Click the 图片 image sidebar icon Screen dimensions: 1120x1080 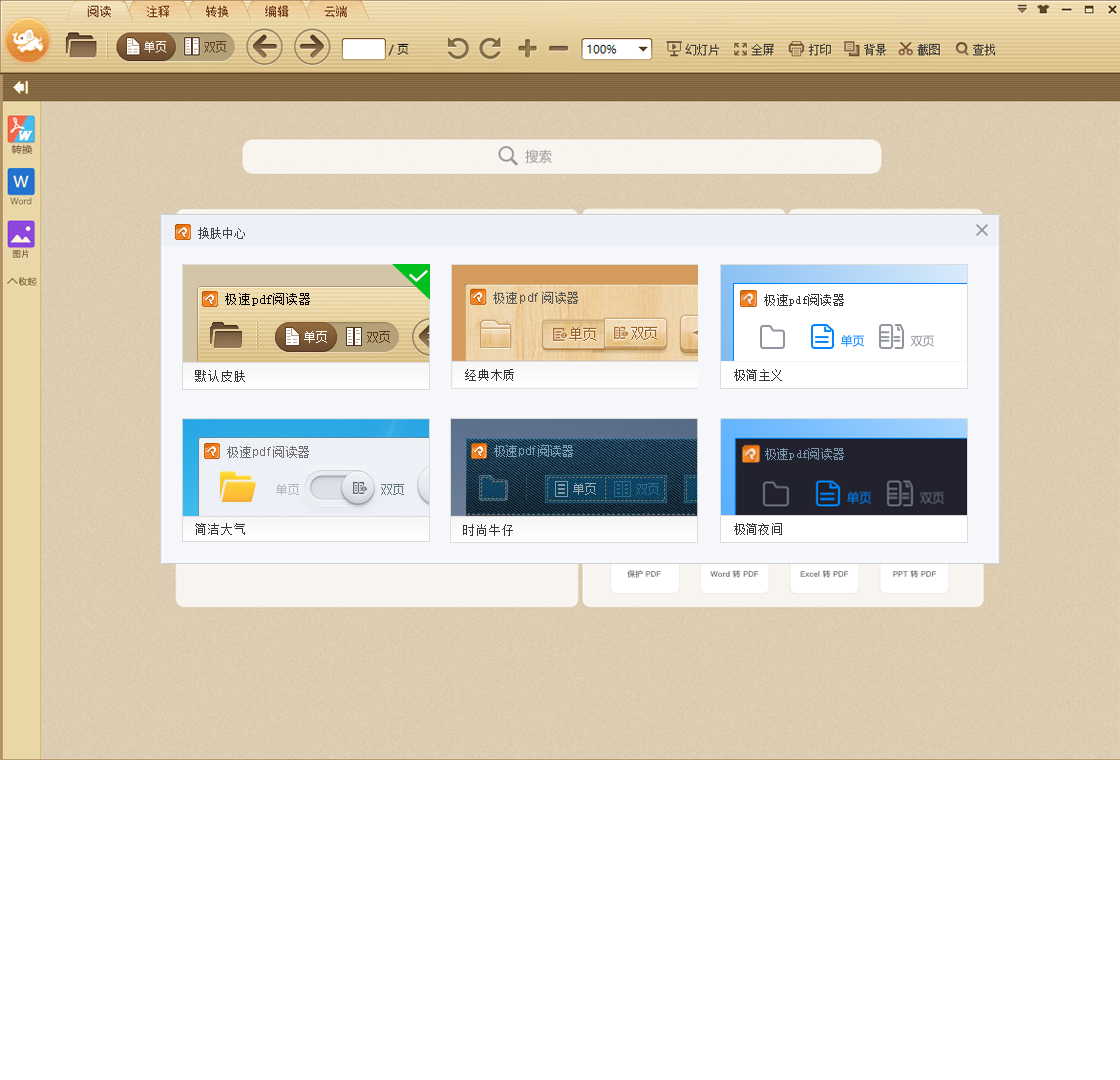[21, 240]
